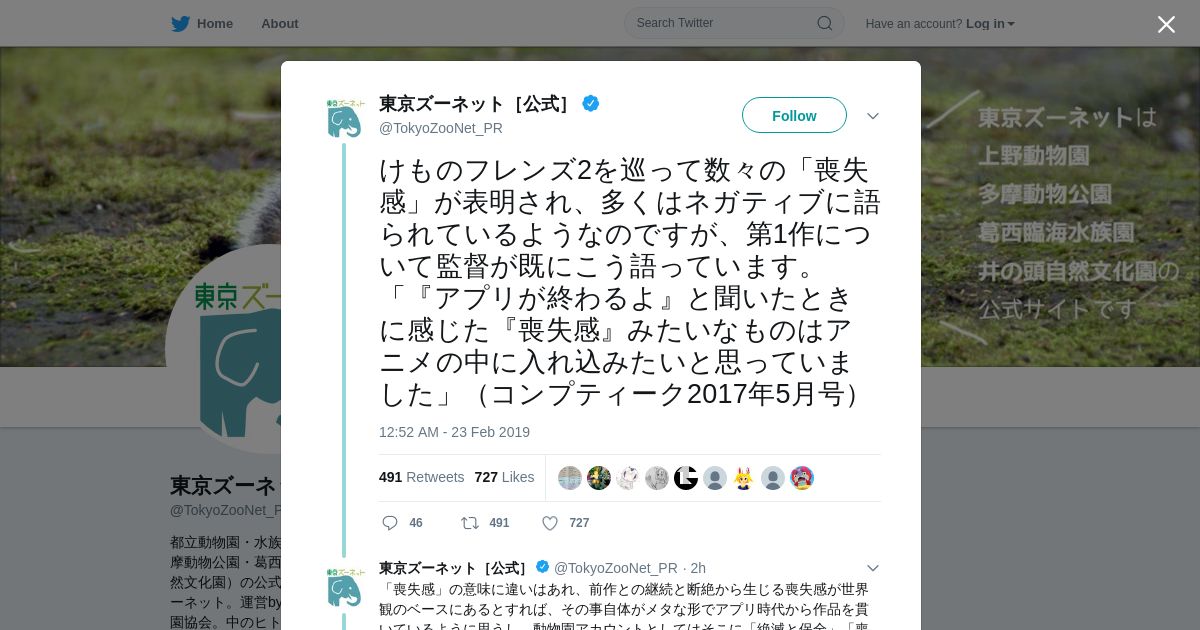Open the 12:52 AM - 23 Feb 2019 timestamp
The width and height of the screenshot is (1200, 630).
click(454, 432)
